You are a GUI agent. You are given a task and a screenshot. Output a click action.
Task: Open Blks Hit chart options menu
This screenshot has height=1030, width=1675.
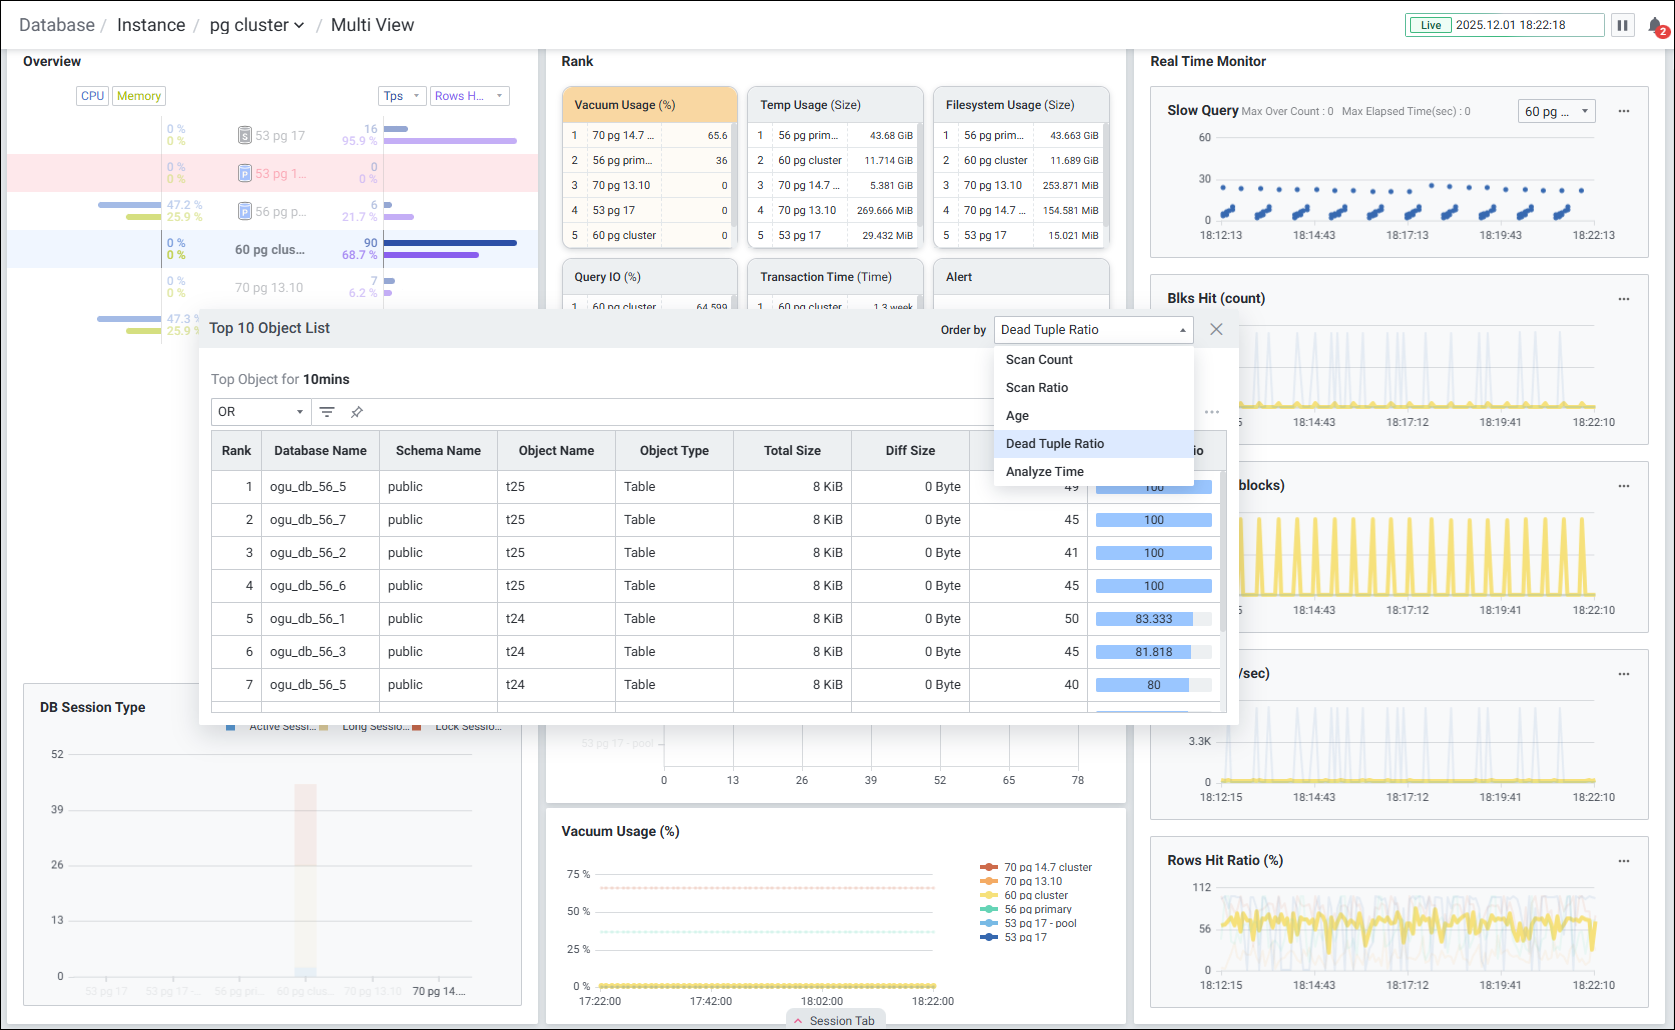click(1624, 299)
